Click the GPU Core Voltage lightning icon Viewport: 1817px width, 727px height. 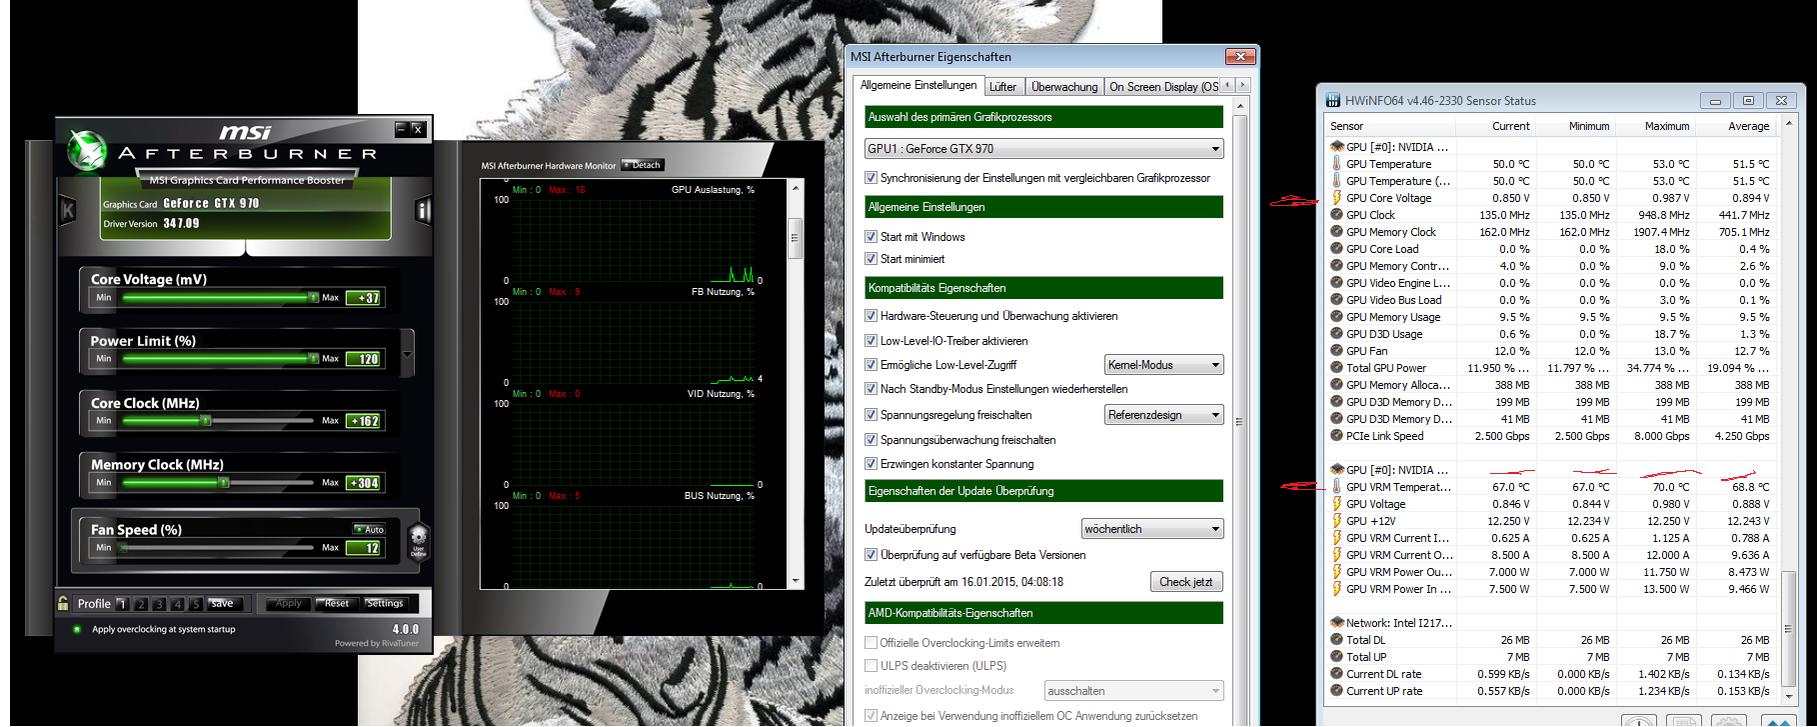1337,198
